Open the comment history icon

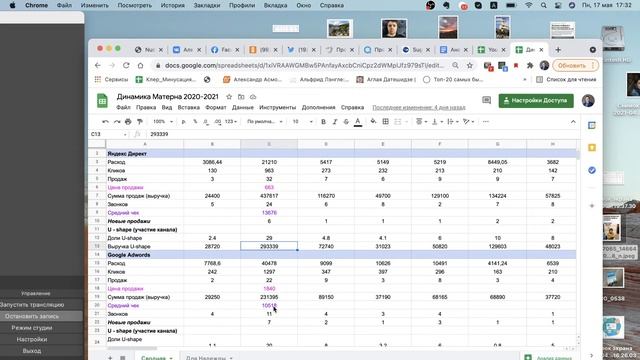486,100
